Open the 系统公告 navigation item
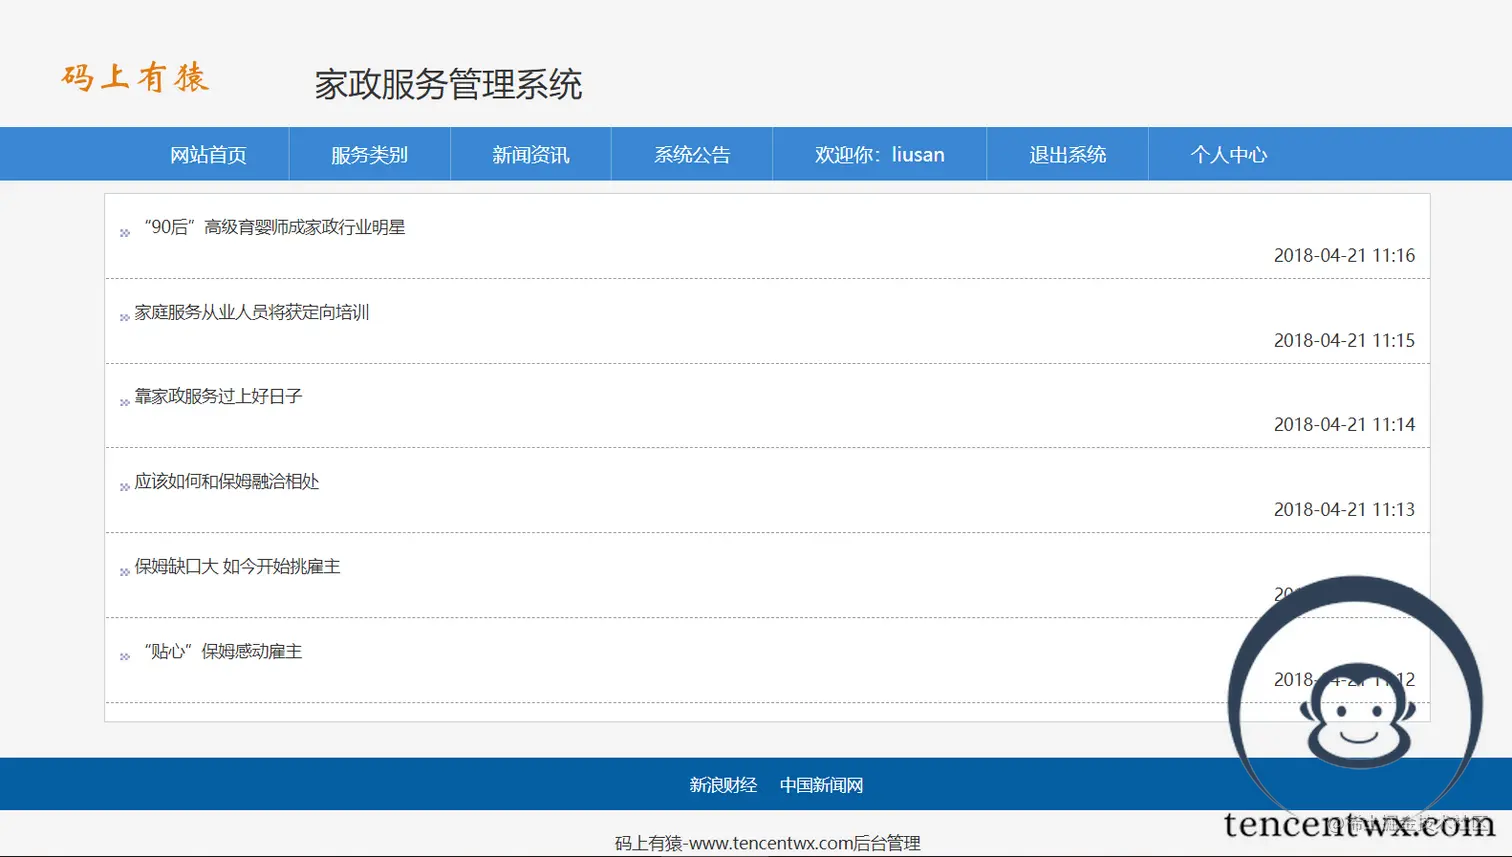Screen dimensions: 1512x857 pos(692,155)
